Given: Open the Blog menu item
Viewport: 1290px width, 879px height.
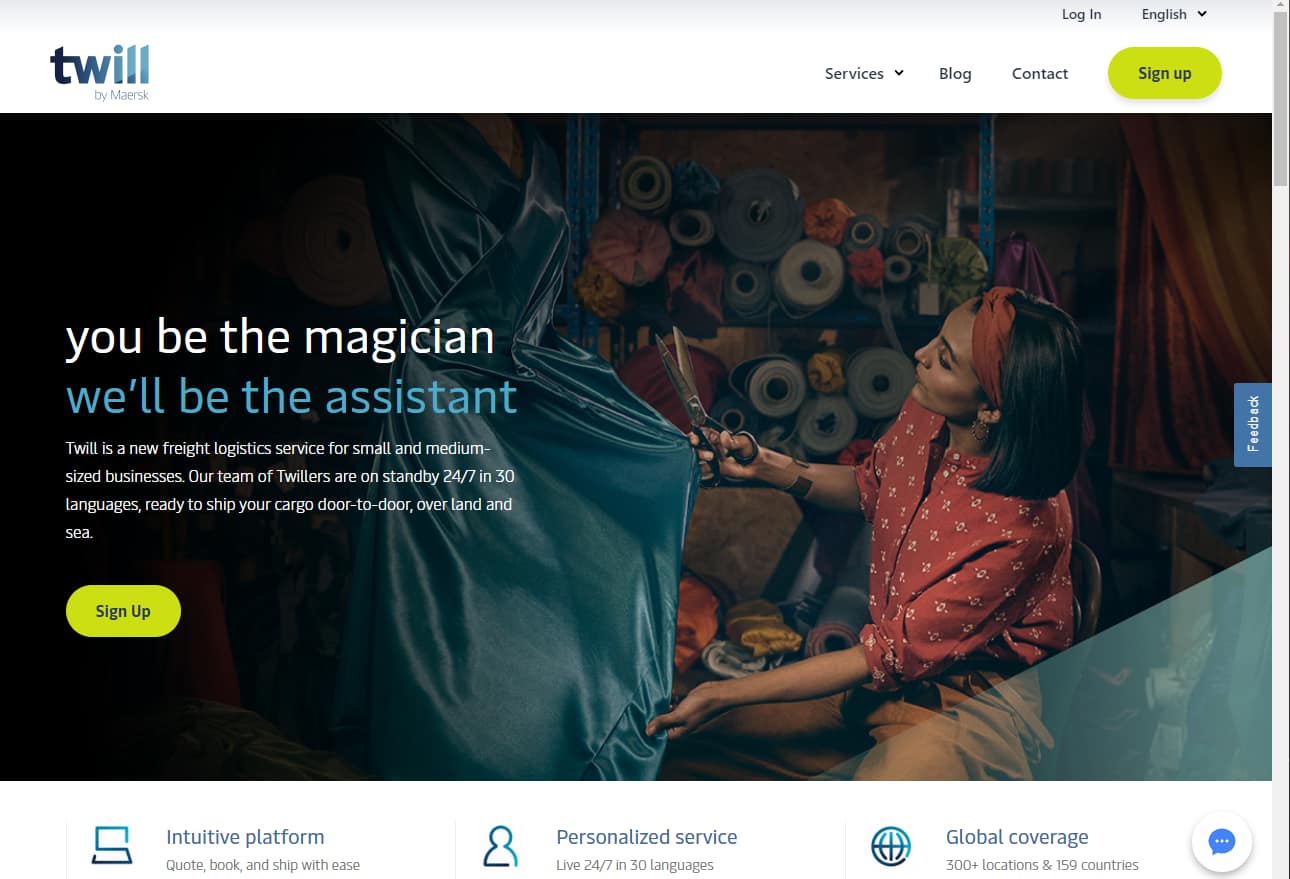Looking at the screenshot, I should pos(955,73).
